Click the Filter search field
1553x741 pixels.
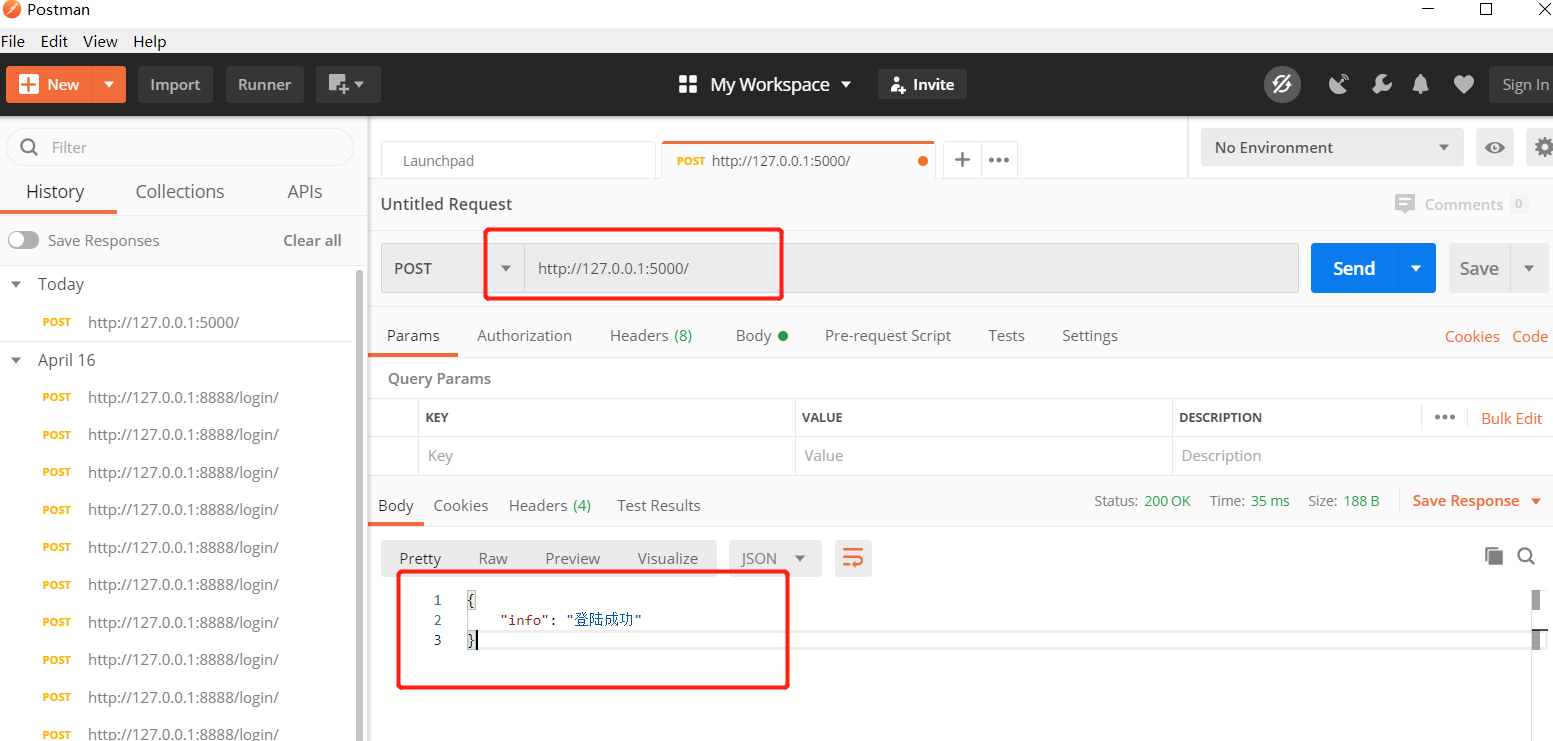180,147
